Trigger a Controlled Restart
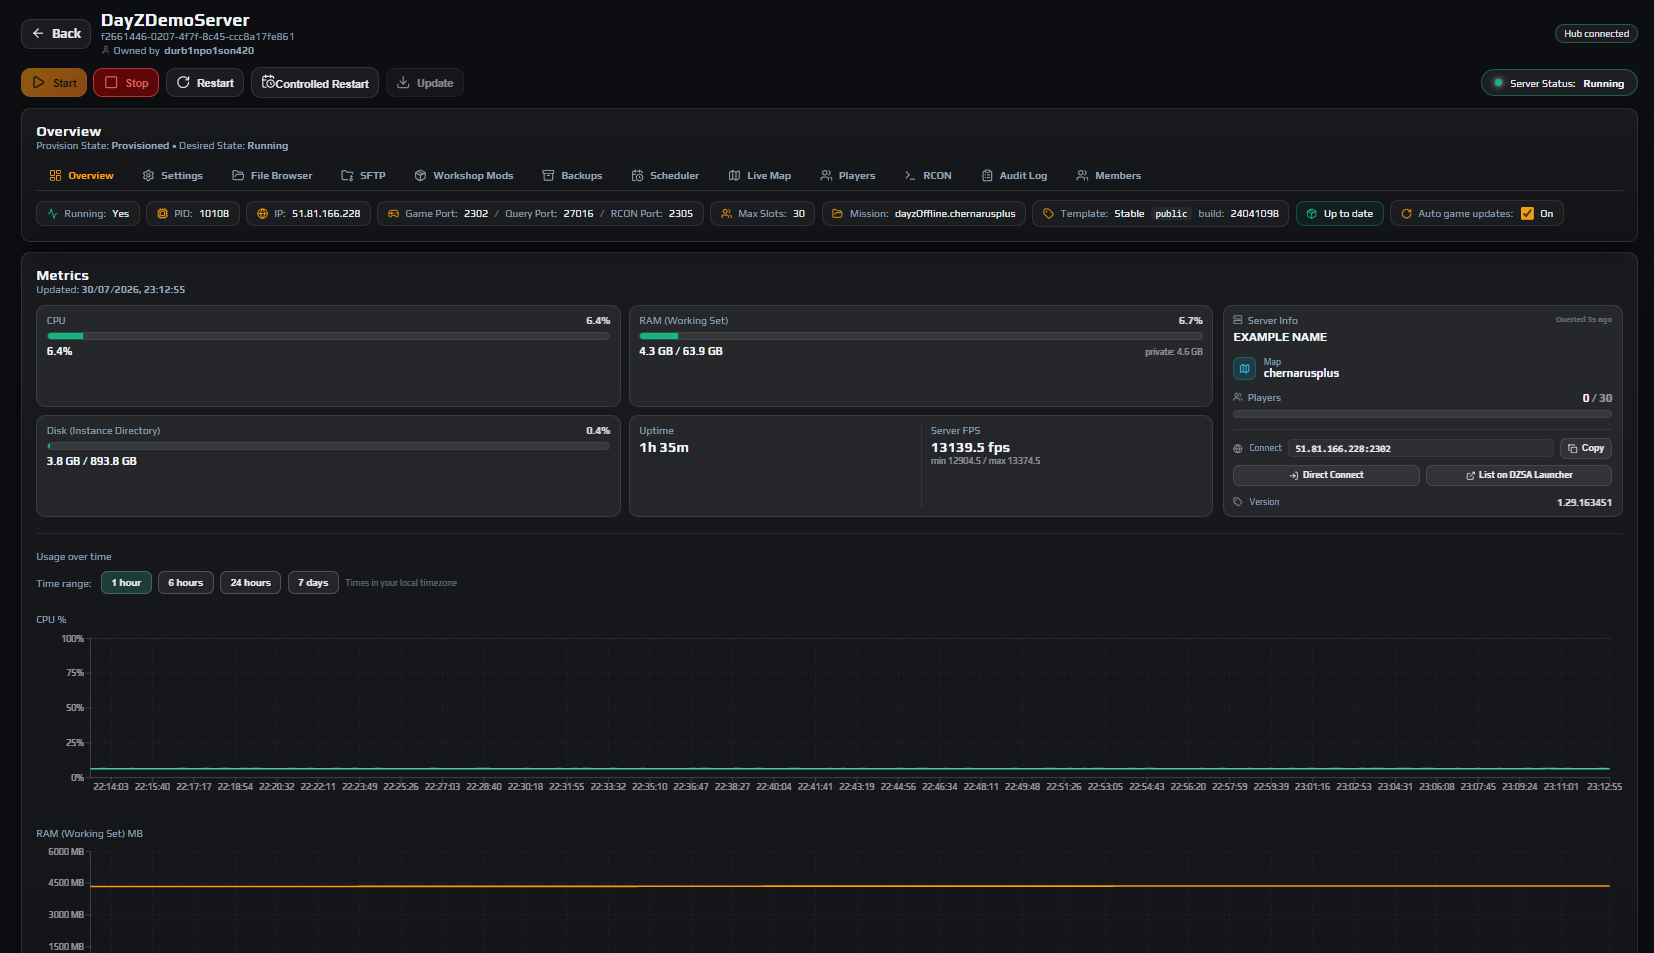Screen dimensions: 1654x953 coord(315,83)
